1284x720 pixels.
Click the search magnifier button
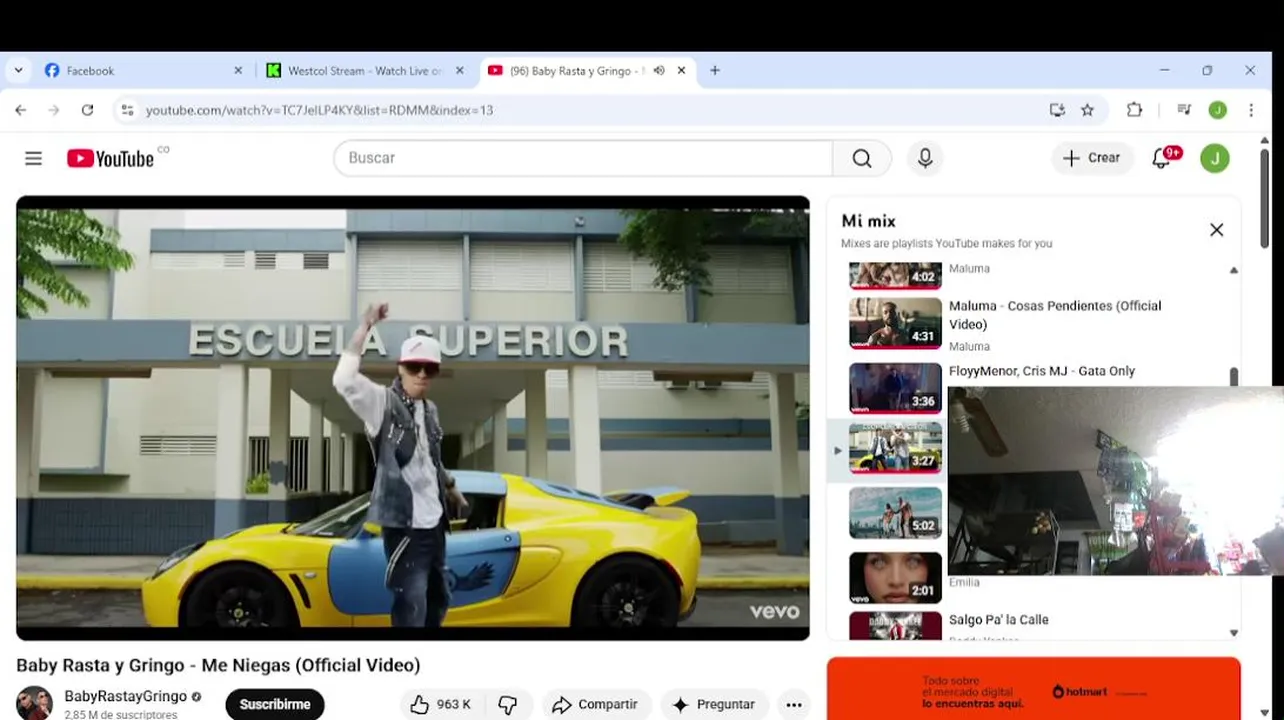coord(862,158)
